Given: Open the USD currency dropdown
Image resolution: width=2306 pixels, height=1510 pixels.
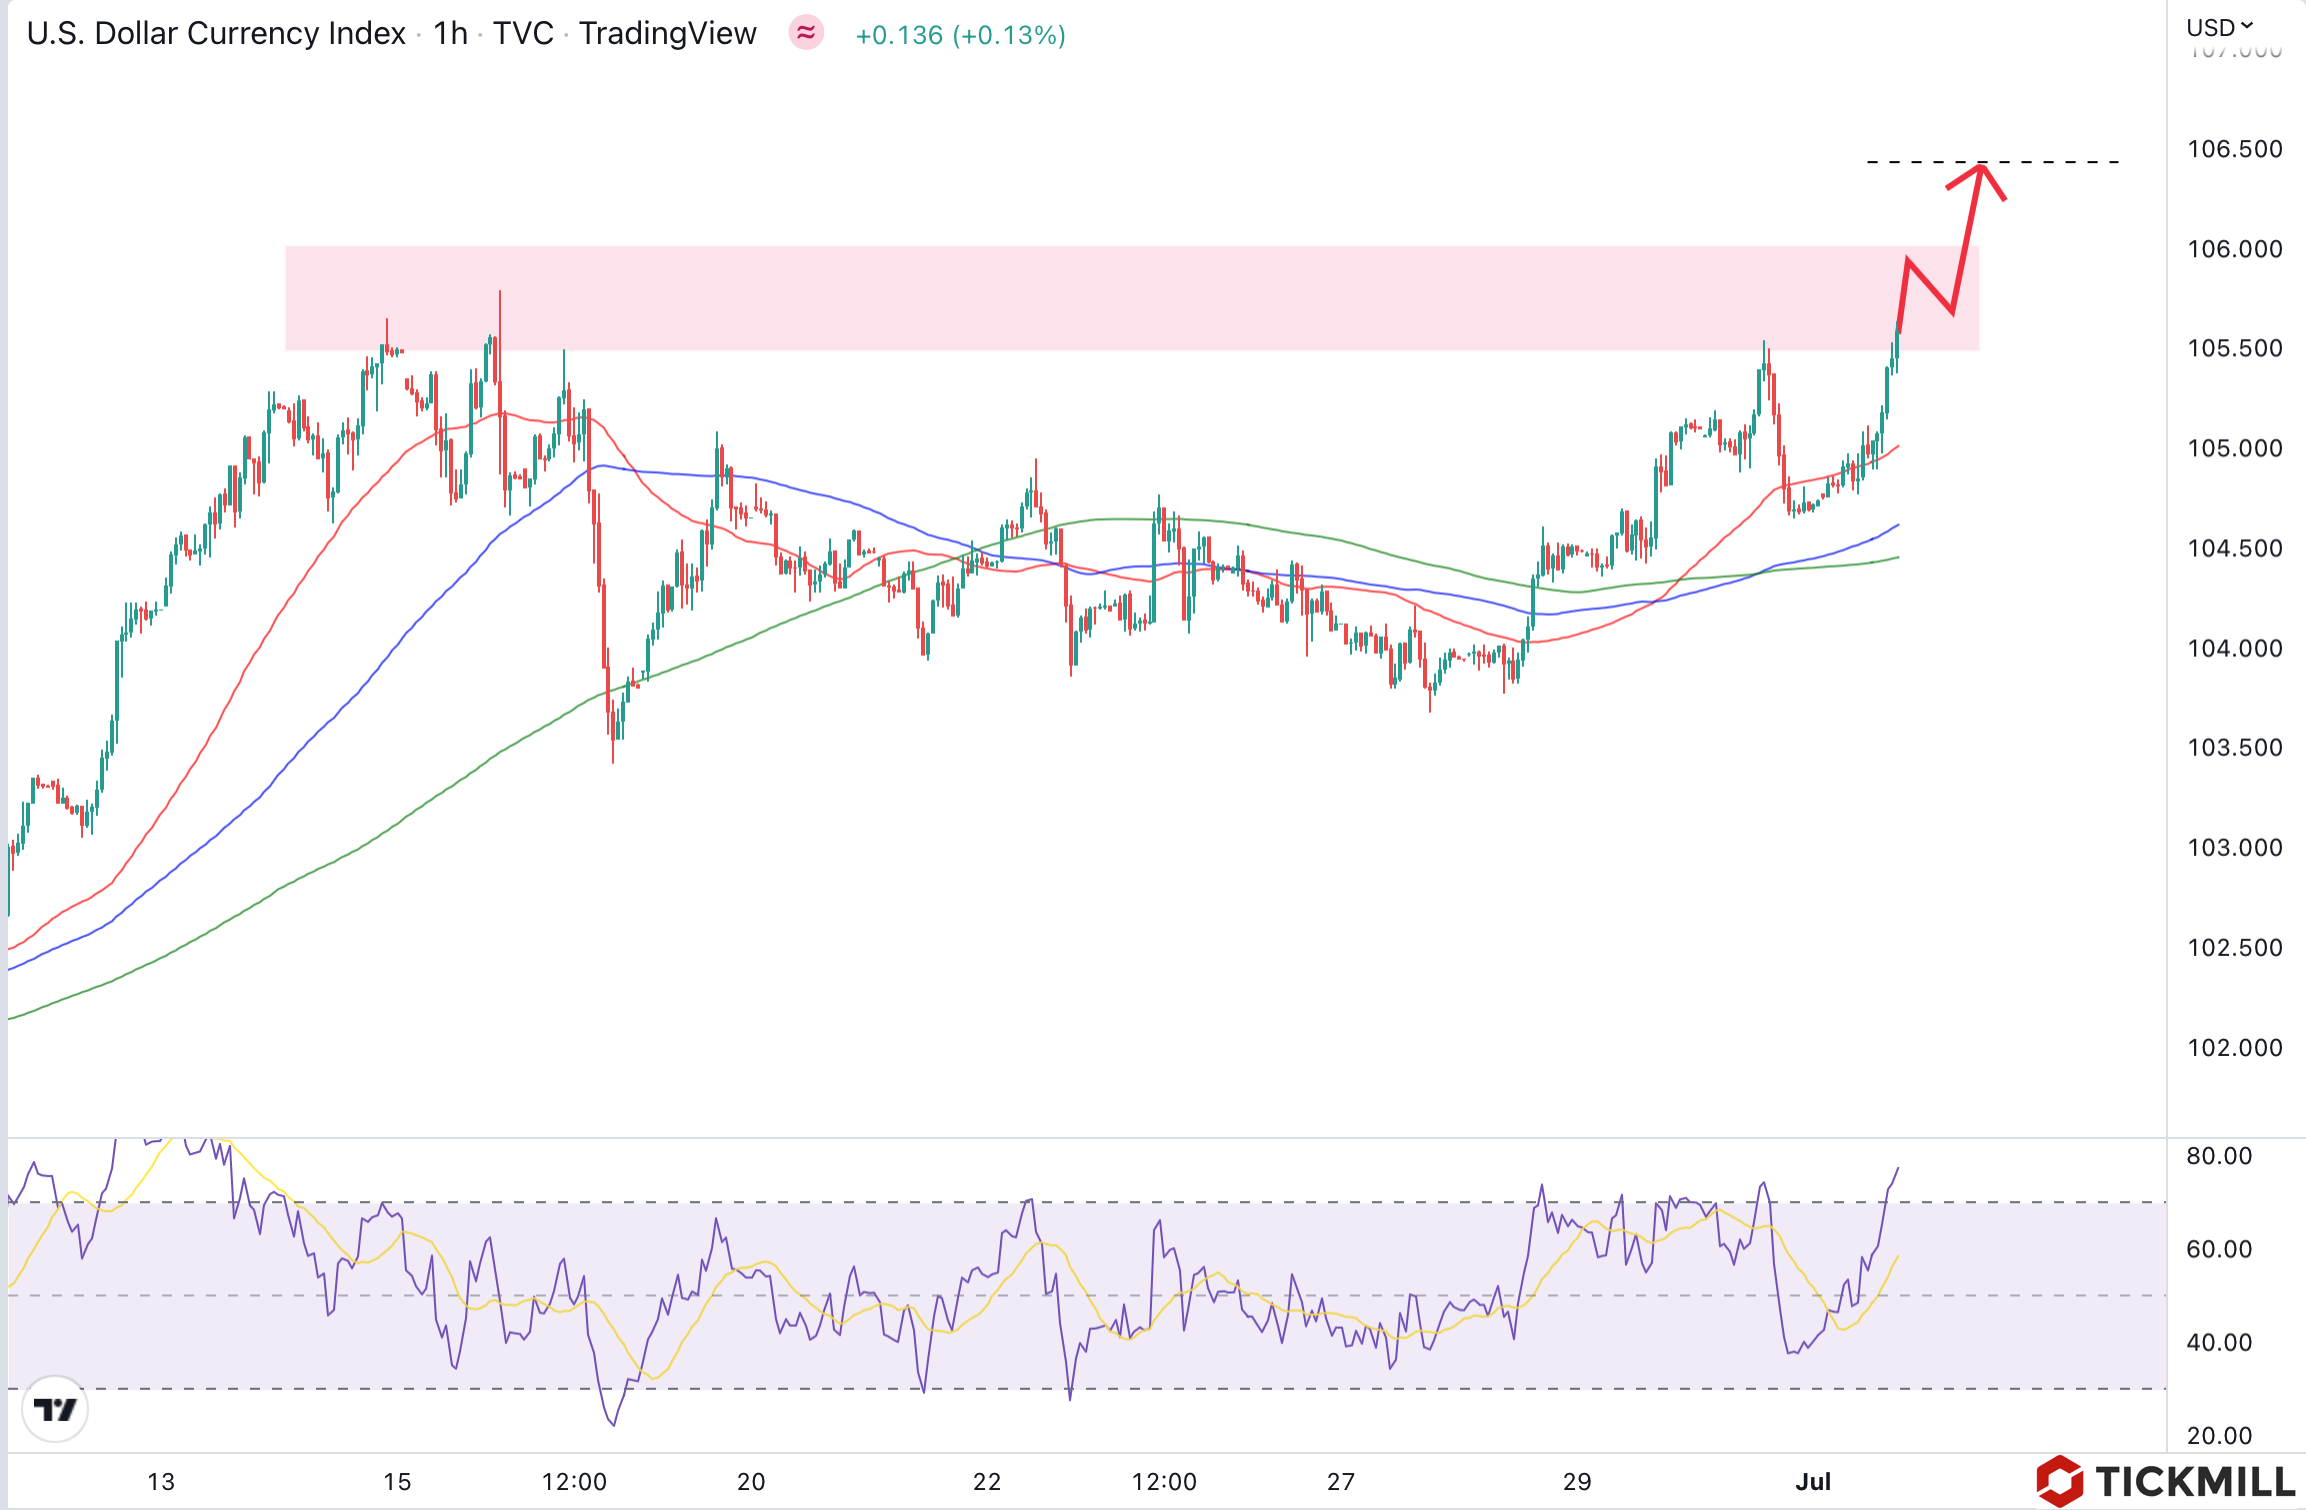Looking at the screenshot, I should pos(2219,27).
